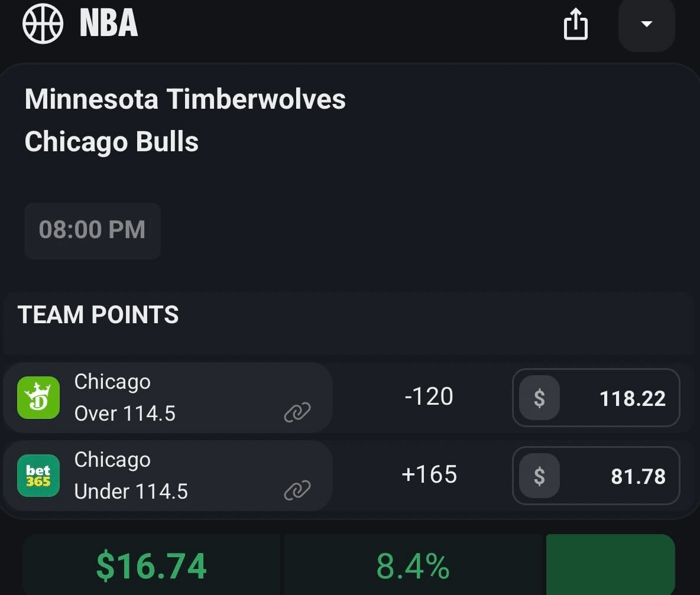The height and width of the screenshot is (595, 700).
Task: Click the Chicago Bulls team name
Action: tap(111, 142)
